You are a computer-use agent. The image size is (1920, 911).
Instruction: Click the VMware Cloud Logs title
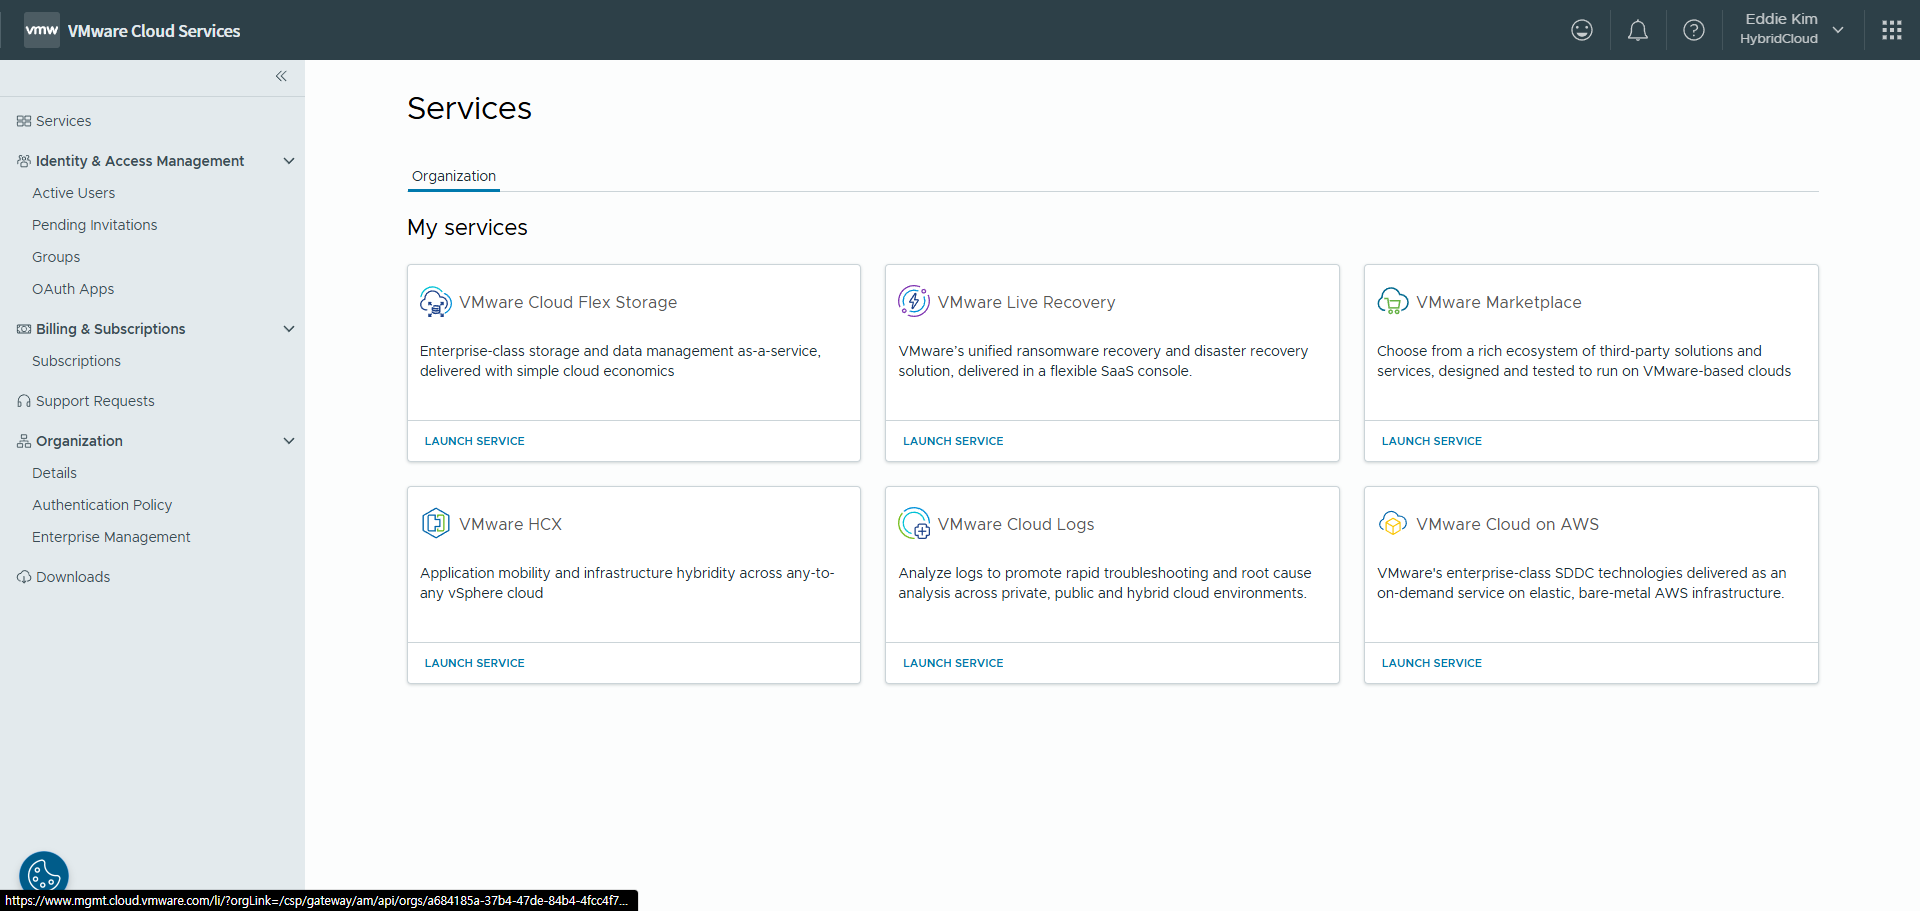[1016, 524]
